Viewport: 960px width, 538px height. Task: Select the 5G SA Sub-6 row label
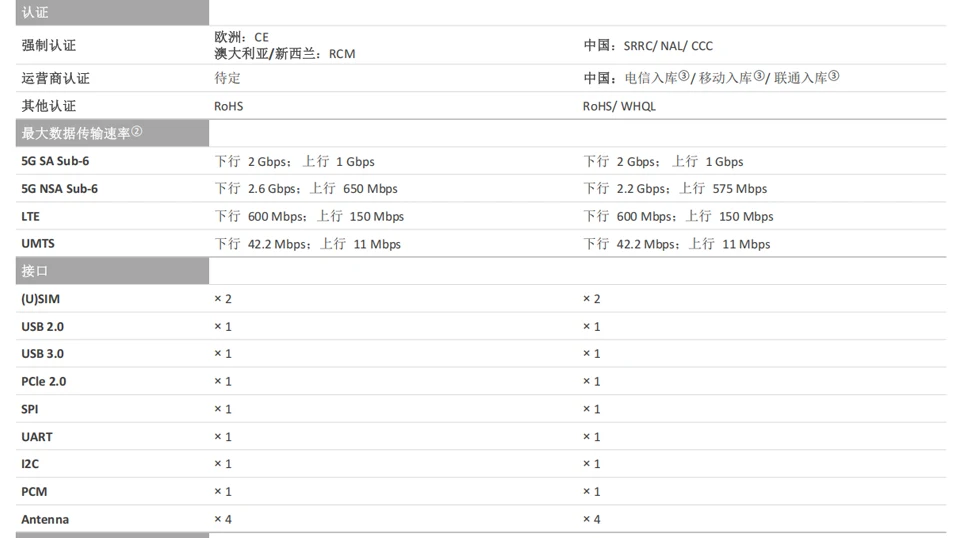click(x=62, y=161)
